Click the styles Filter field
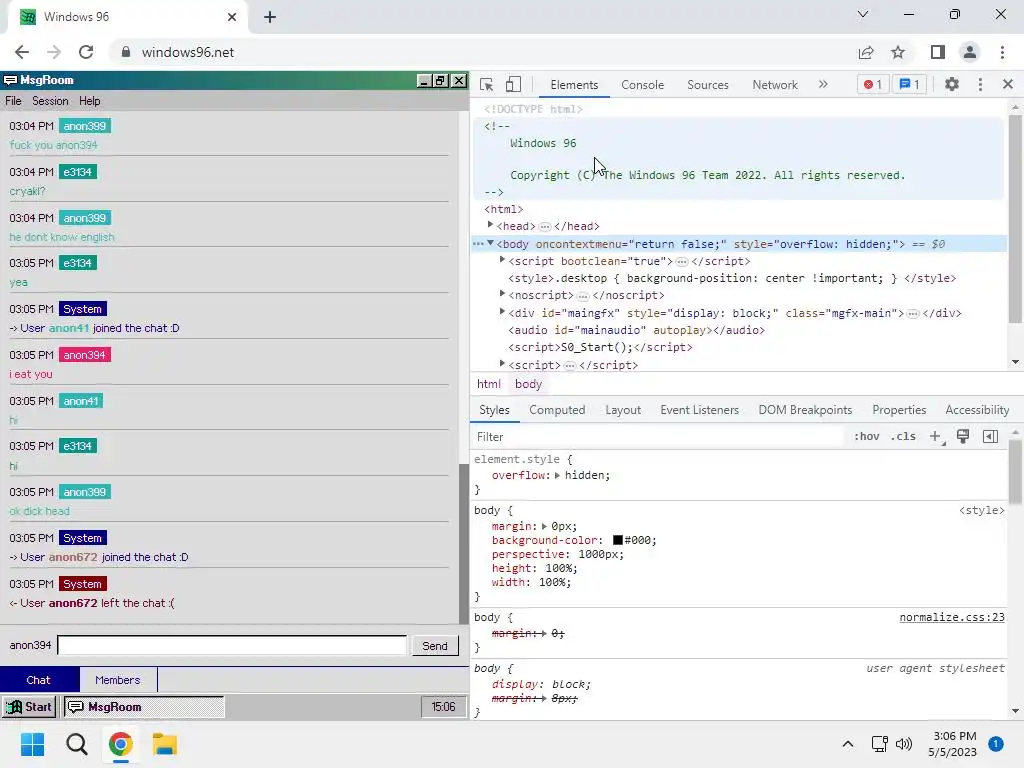 click(660, 437)
